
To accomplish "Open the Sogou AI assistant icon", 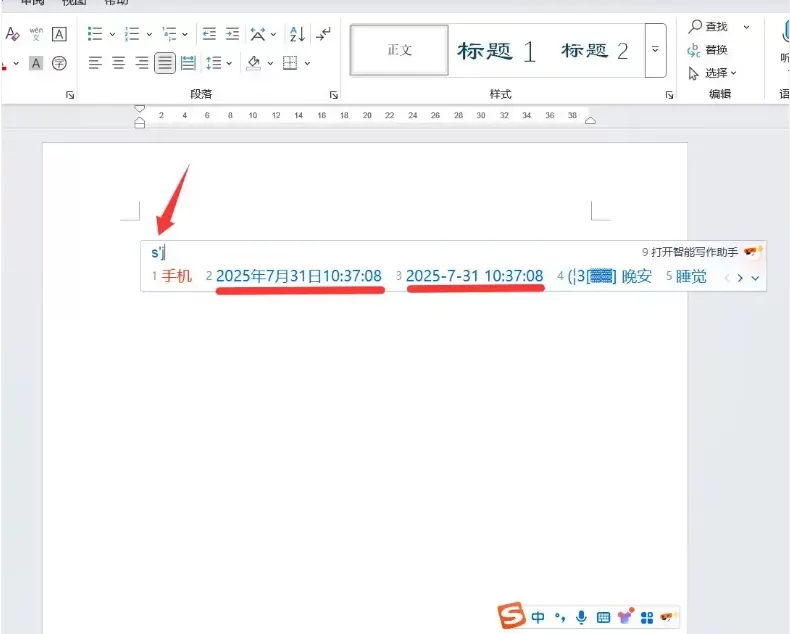I will coord(667,616).
